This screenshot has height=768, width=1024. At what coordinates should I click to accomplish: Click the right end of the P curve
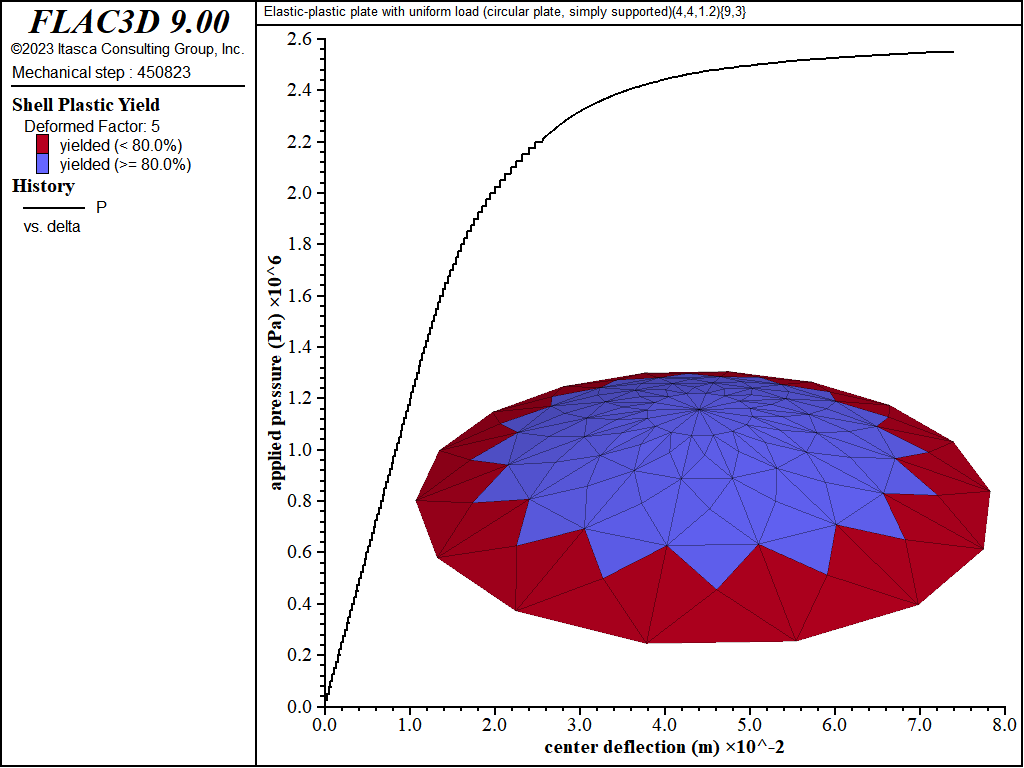(952, 52)
